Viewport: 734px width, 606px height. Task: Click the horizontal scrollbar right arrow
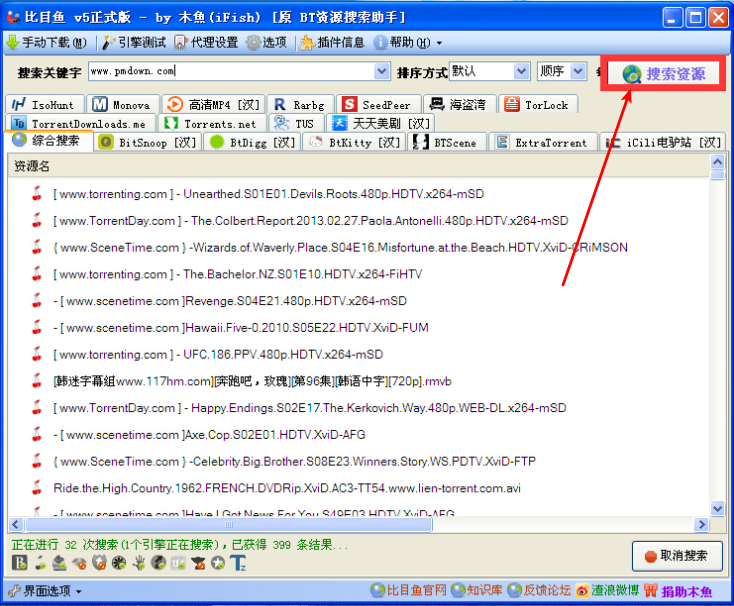click(701, 524)
